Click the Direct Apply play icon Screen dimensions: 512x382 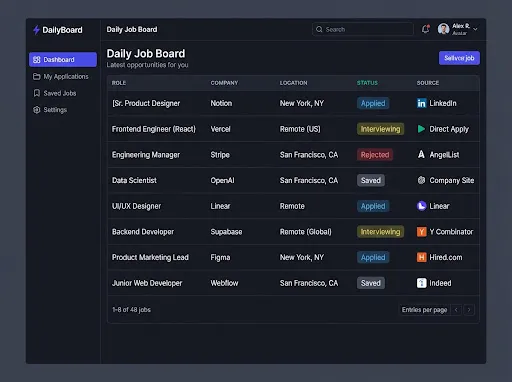[x=421, y=129]
